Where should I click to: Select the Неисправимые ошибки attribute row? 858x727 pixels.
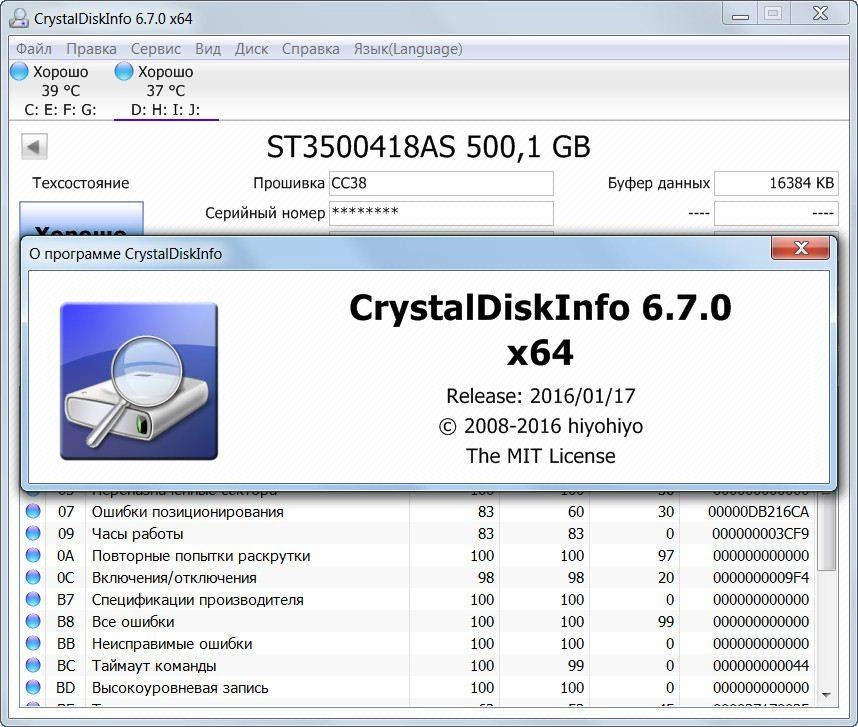(418, 643)
